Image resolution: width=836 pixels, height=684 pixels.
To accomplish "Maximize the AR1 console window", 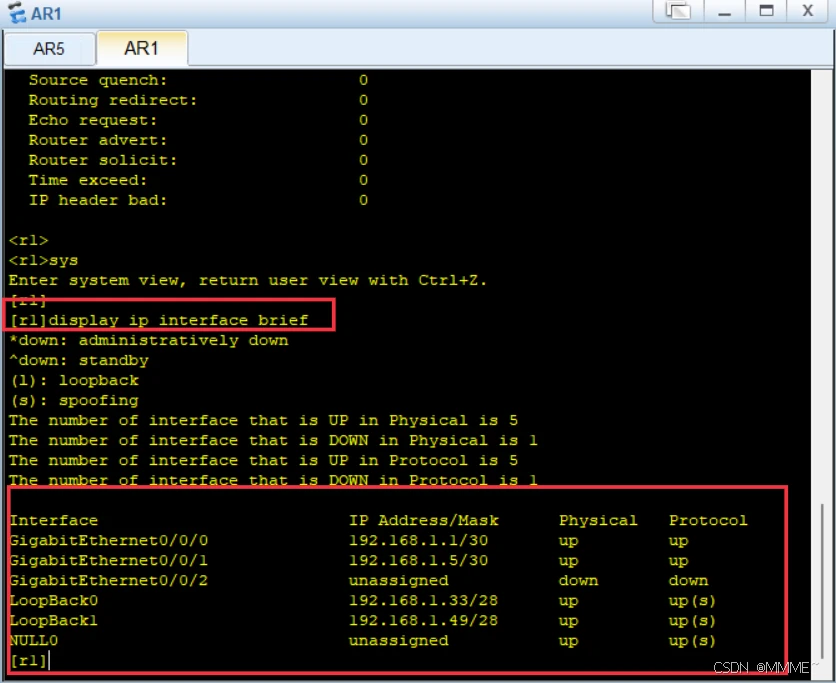I will click(767, 11).
